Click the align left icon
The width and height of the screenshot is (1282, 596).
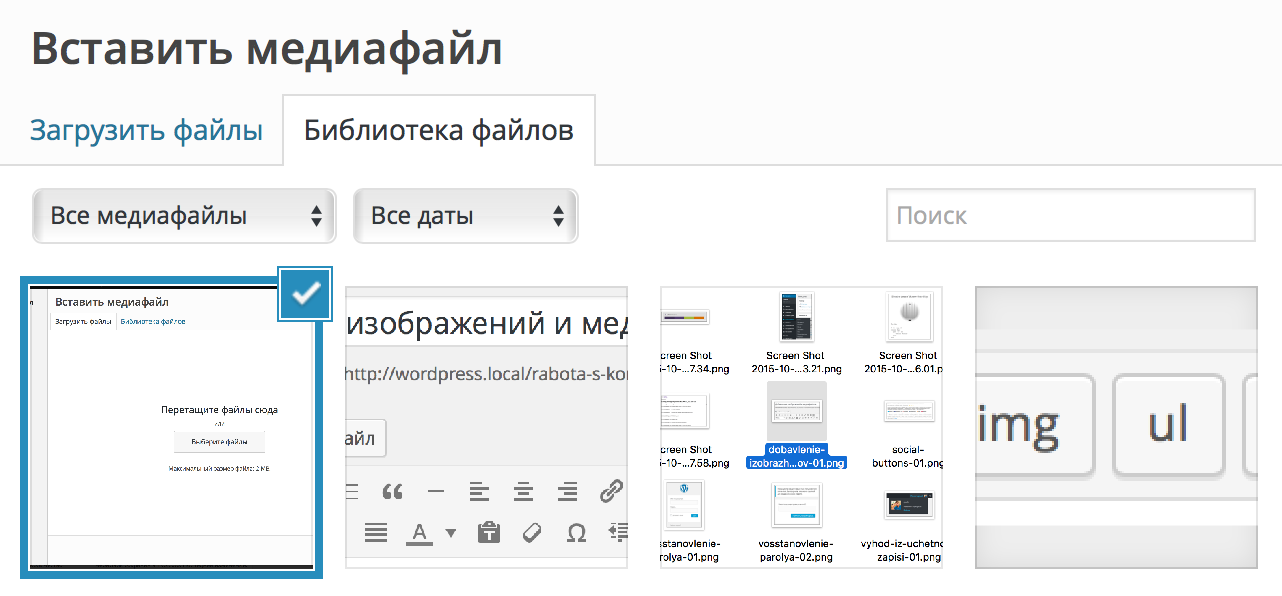click(x=480, y=492)
